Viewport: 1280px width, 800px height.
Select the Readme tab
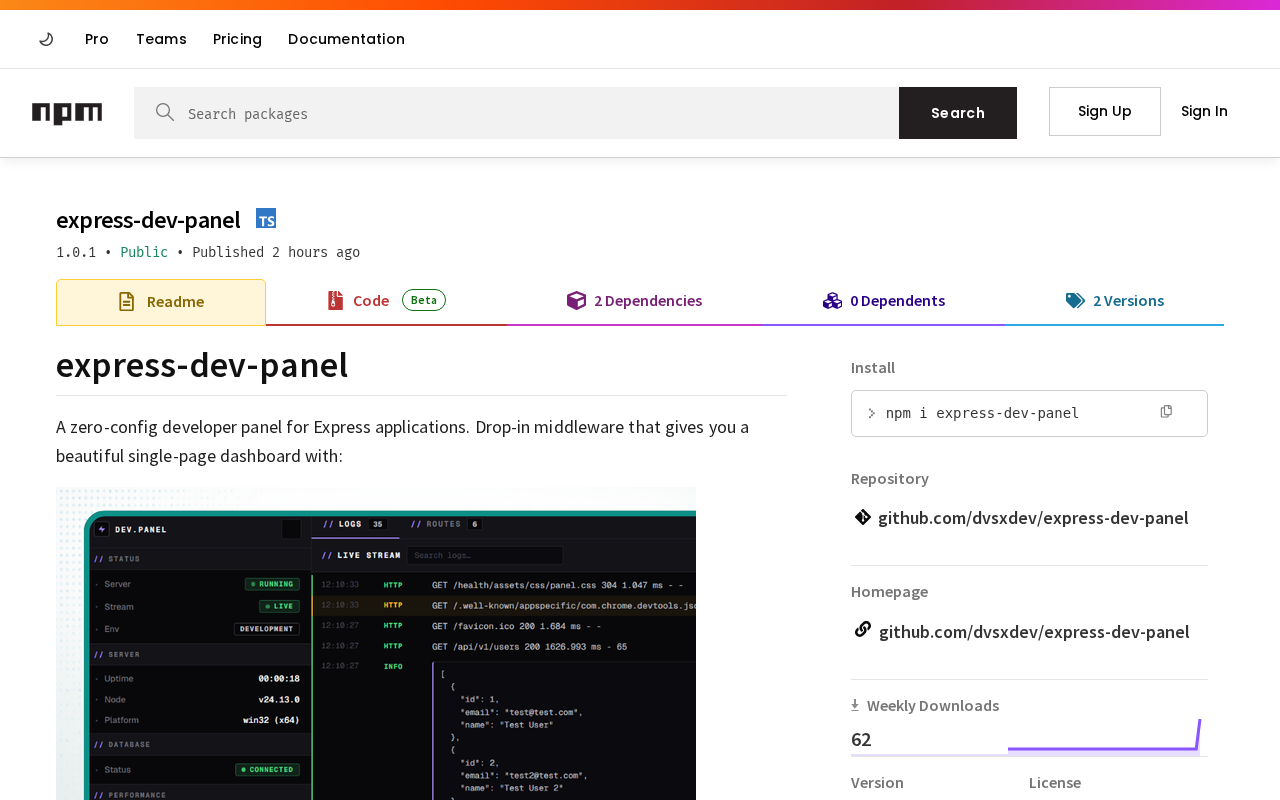[x=161, y=302]
